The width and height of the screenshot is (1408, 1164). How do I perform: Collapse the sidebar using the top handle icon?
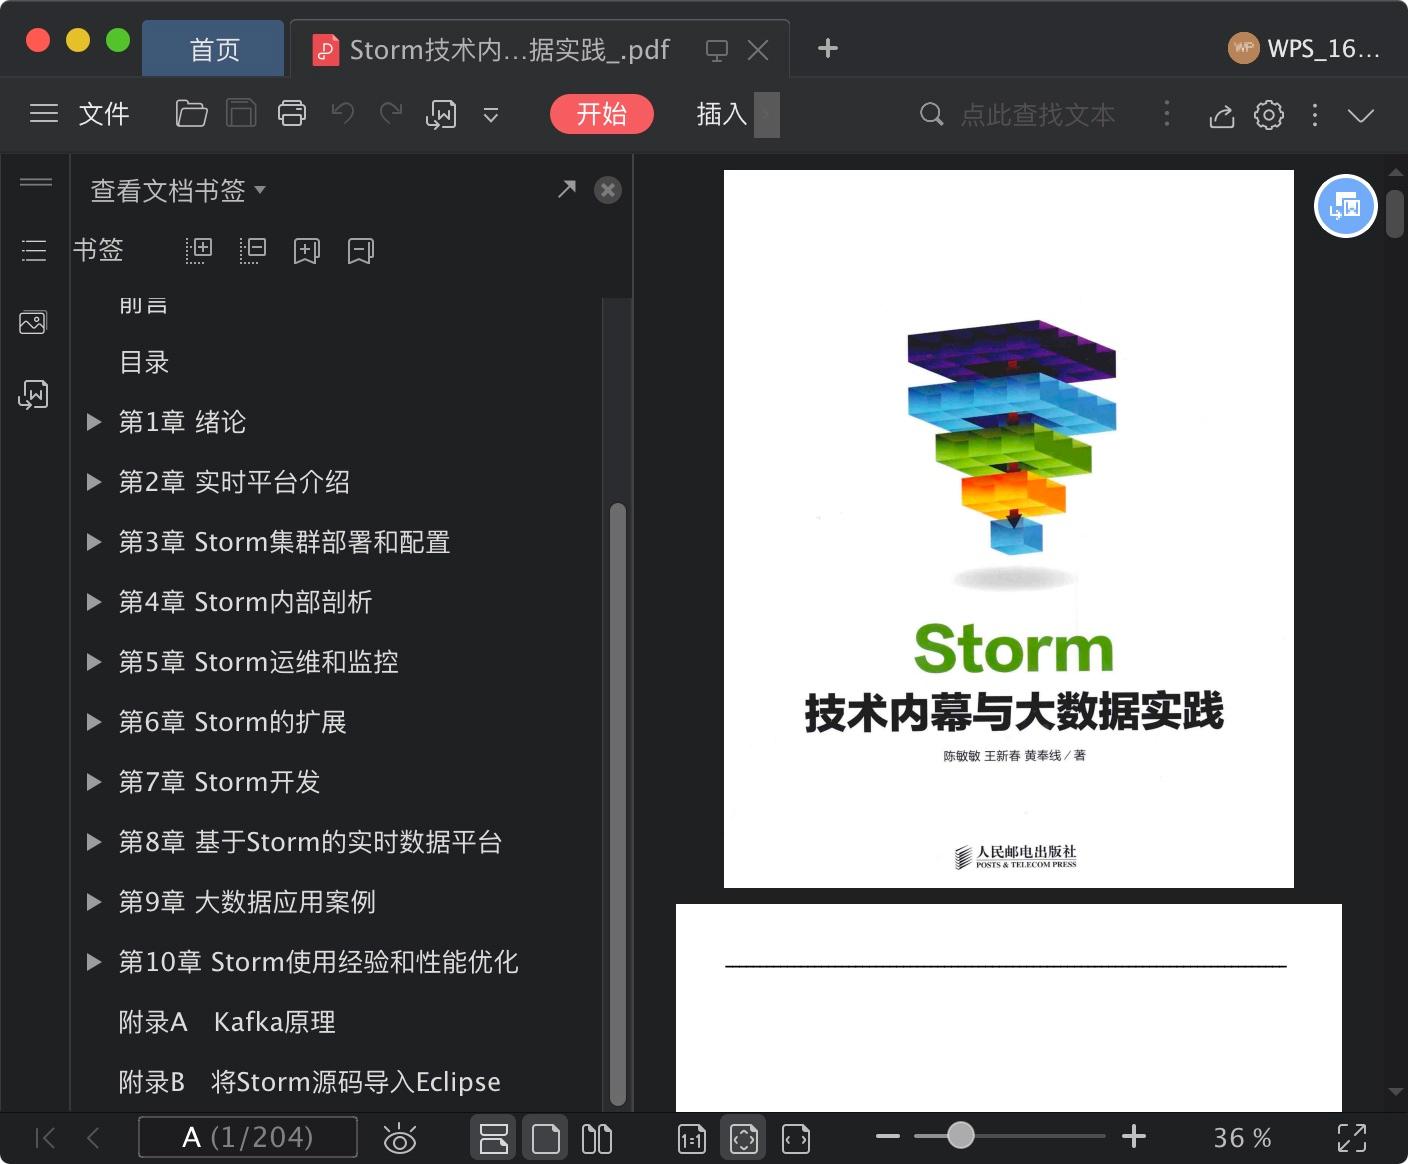(x=35, y=182)
